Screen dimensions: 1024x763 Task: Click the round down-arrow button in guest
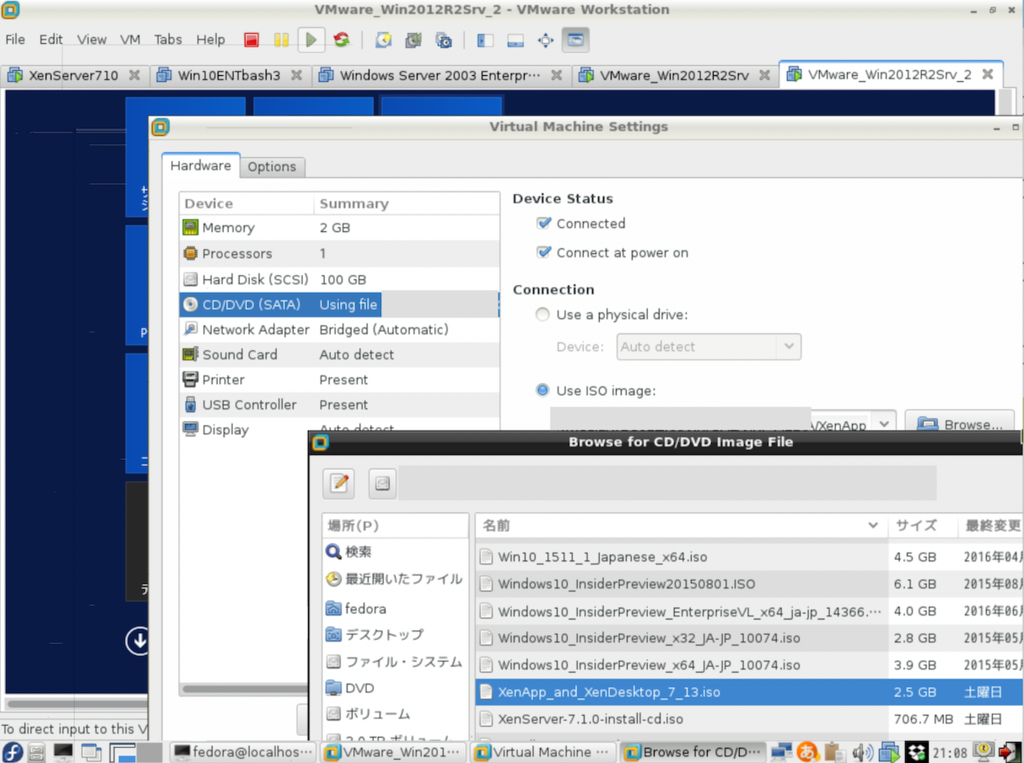coord(138,640)
